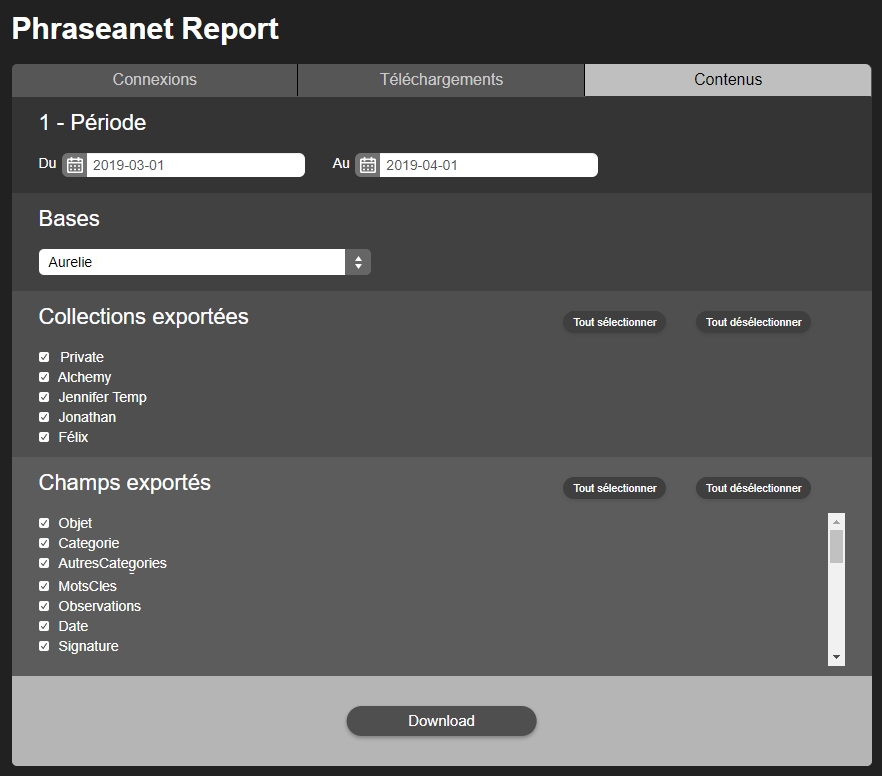Image resolution: width=882 pixels, height=776 pixels.
Task: Click the start date field 2019-03-01
Action: tap(195, 165)
